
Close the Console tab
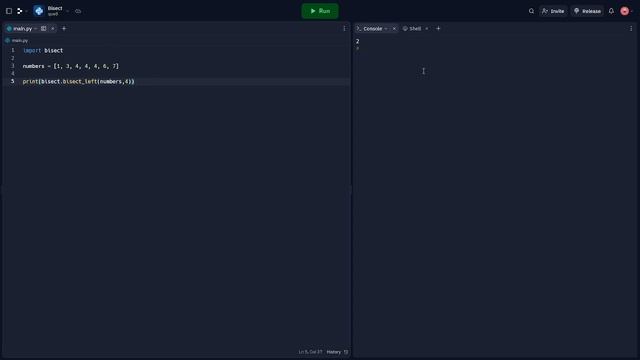coord(394,29)
